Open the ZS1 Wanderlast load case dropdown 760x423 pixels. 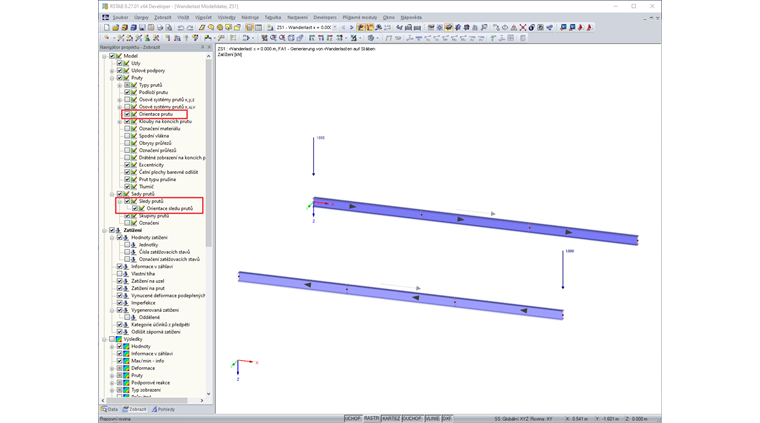[x=334, y=28]
